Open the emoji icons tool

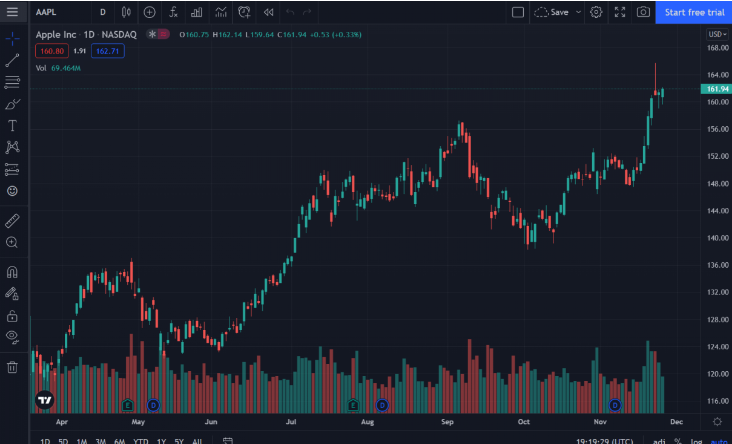[13, 190]
